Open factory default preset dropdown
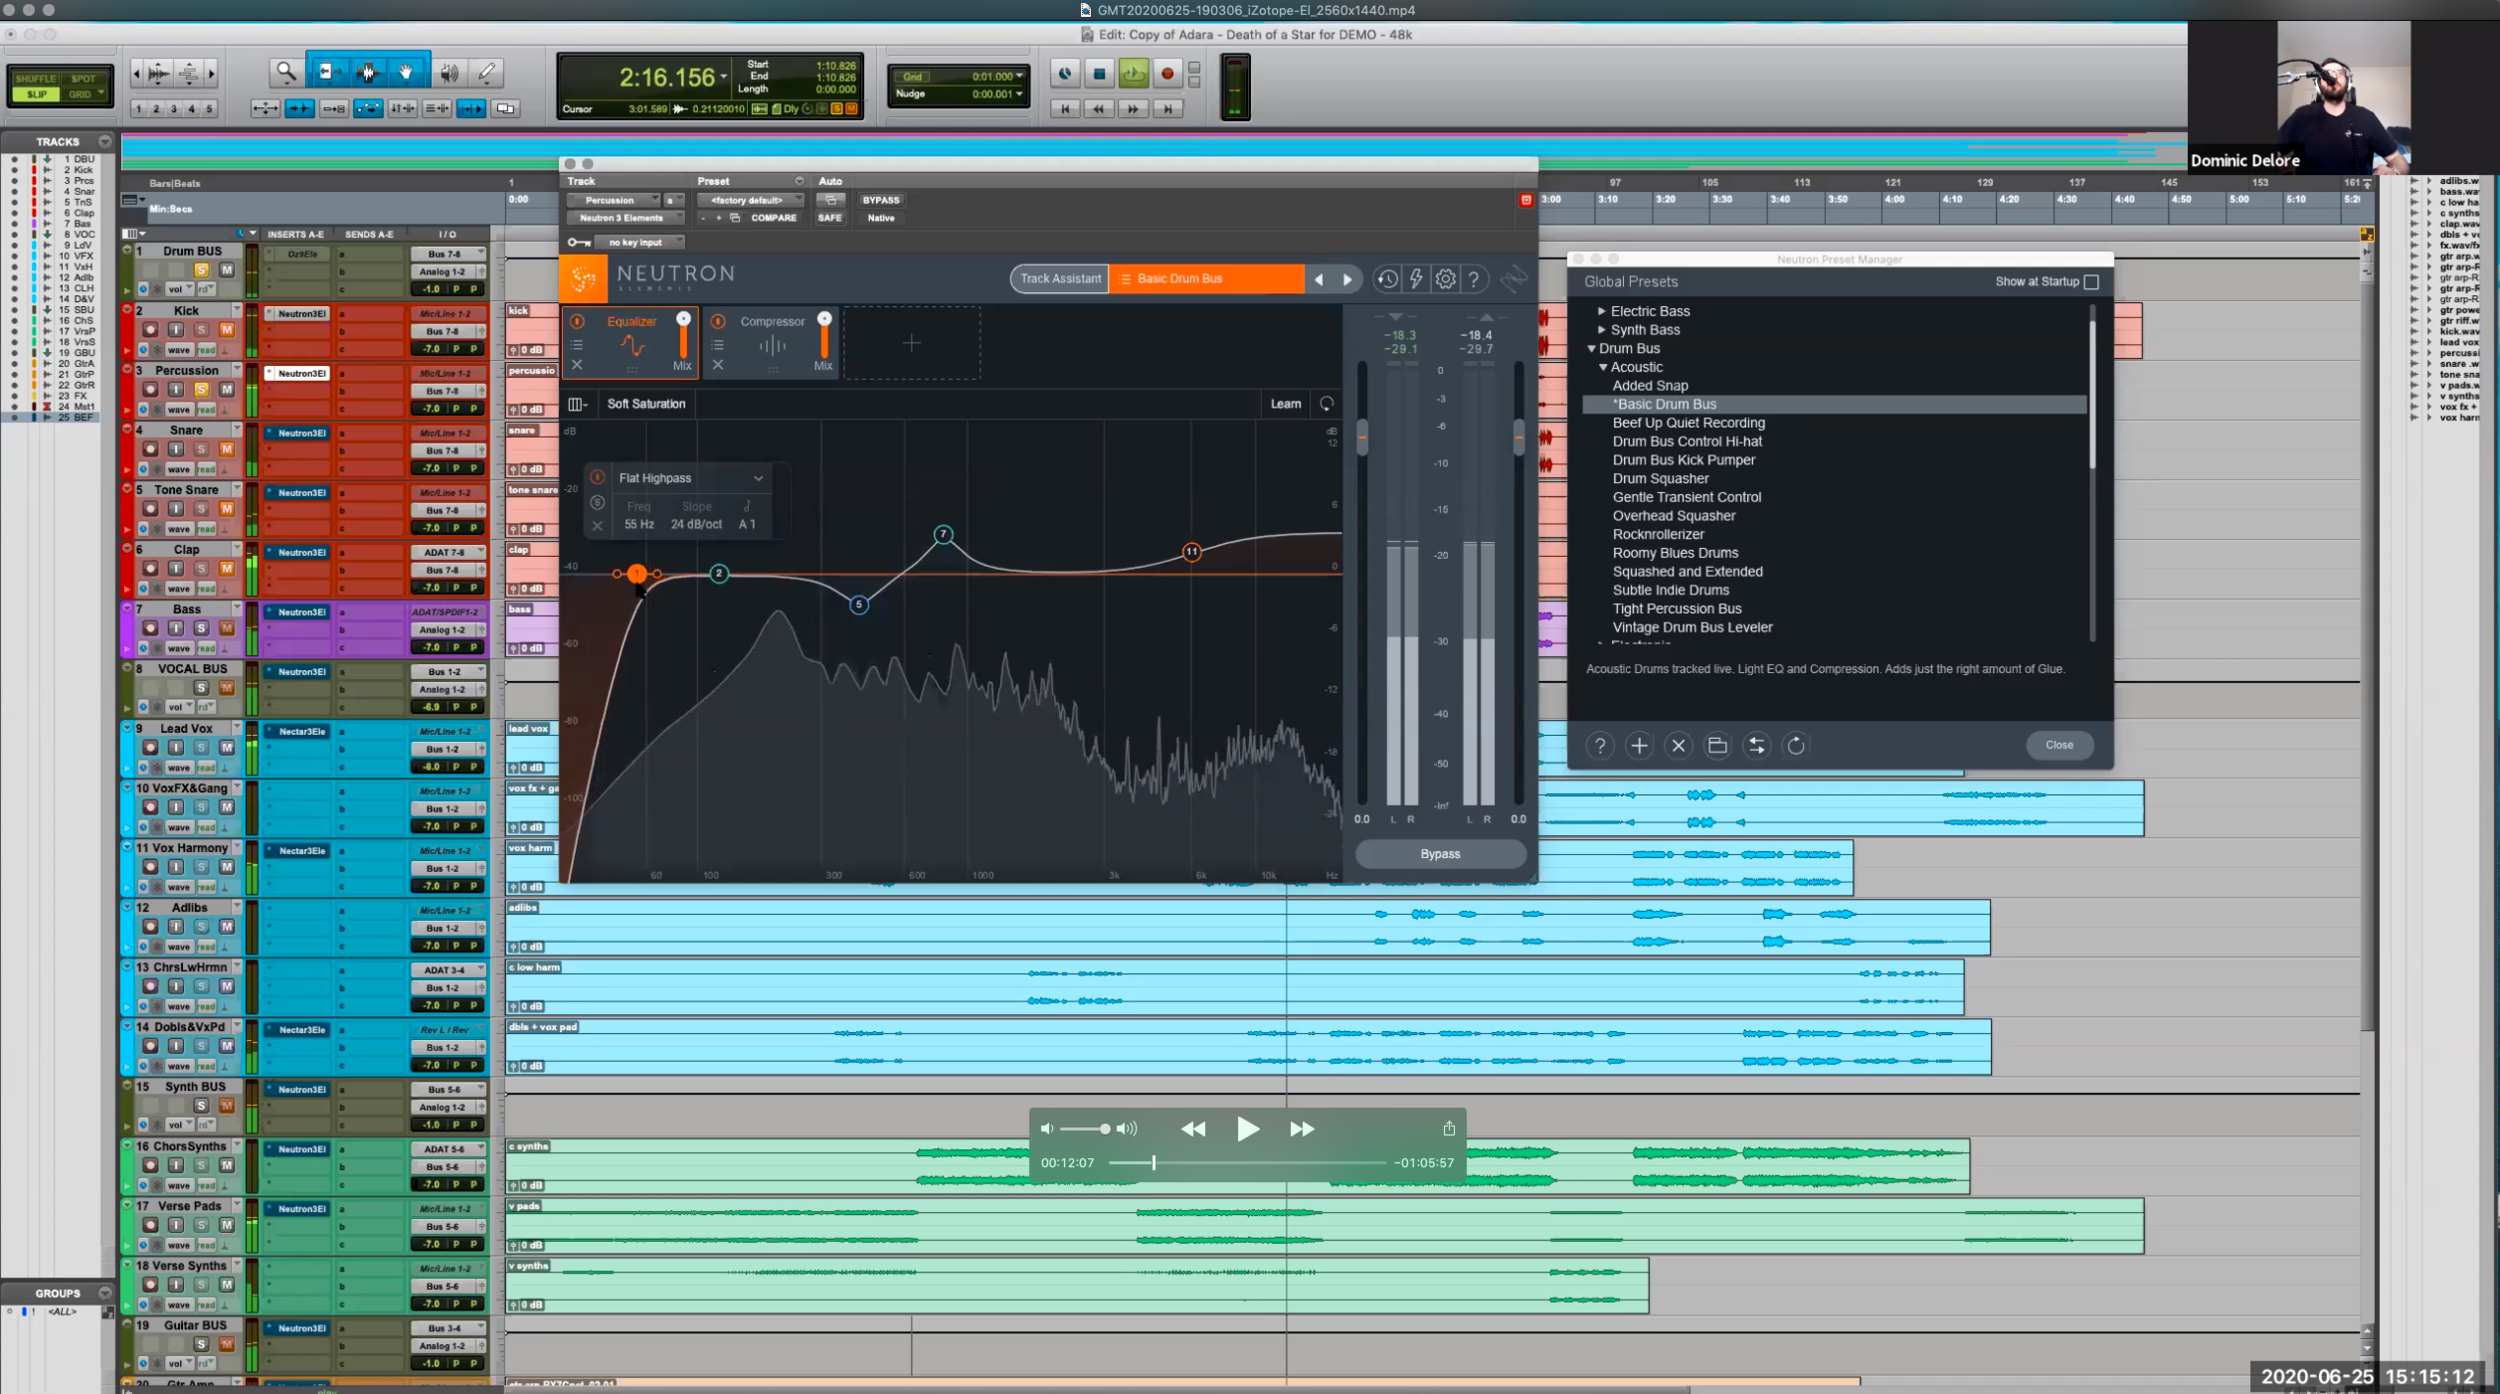The height and width of the screenshot is (1394, 2500). (750, 200)
